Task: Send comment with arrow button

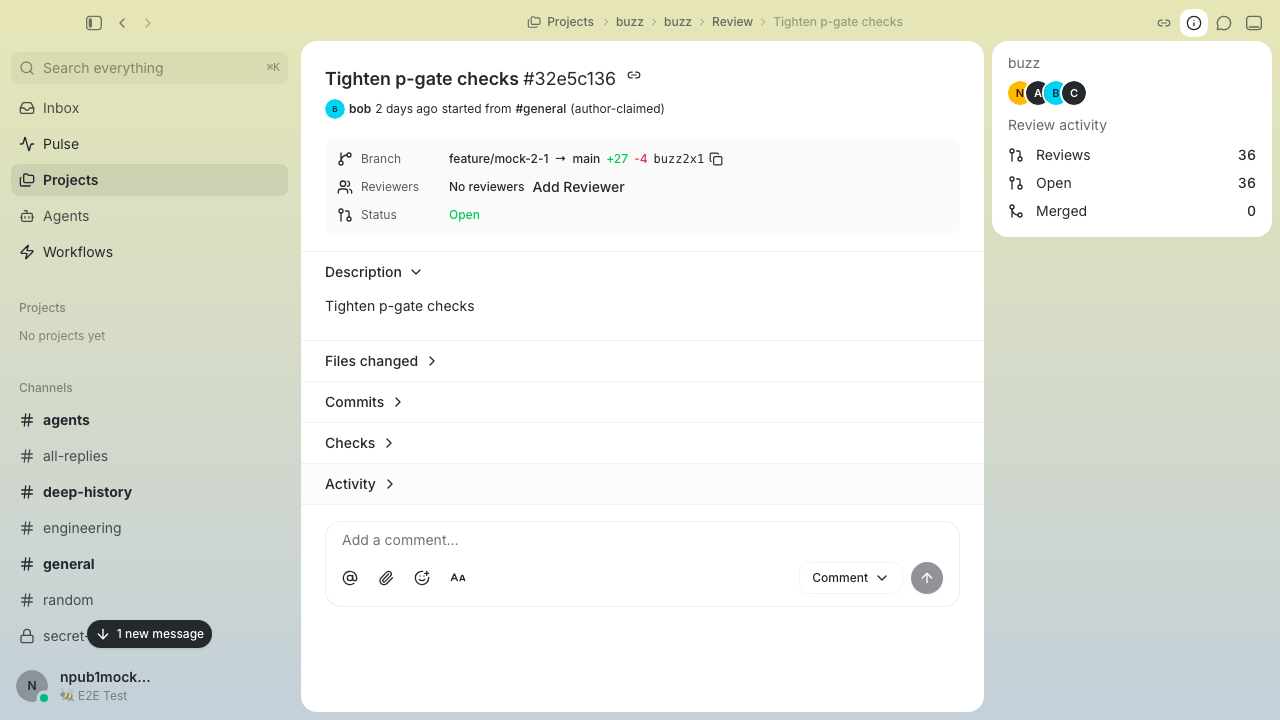Action: [x=927, y=578]
